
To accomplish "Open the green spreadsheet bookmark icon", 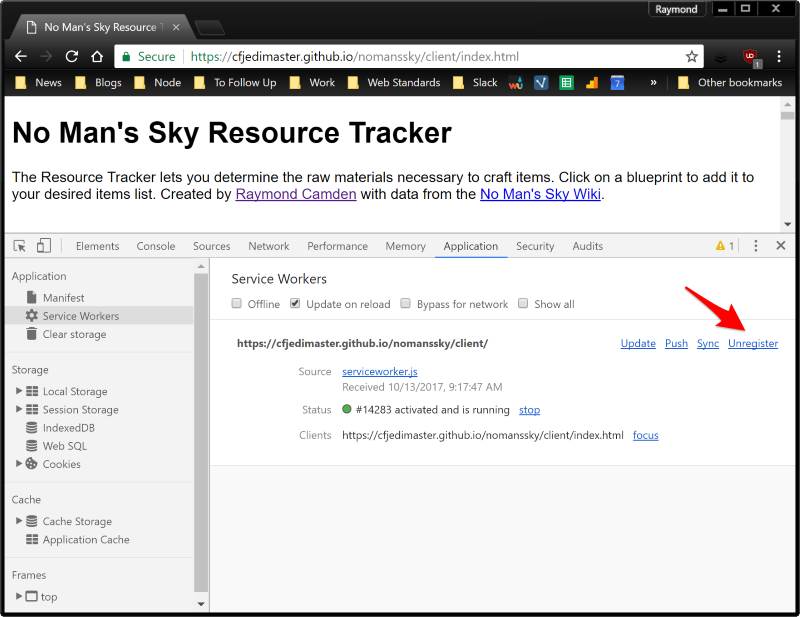I will pos(566,83).
